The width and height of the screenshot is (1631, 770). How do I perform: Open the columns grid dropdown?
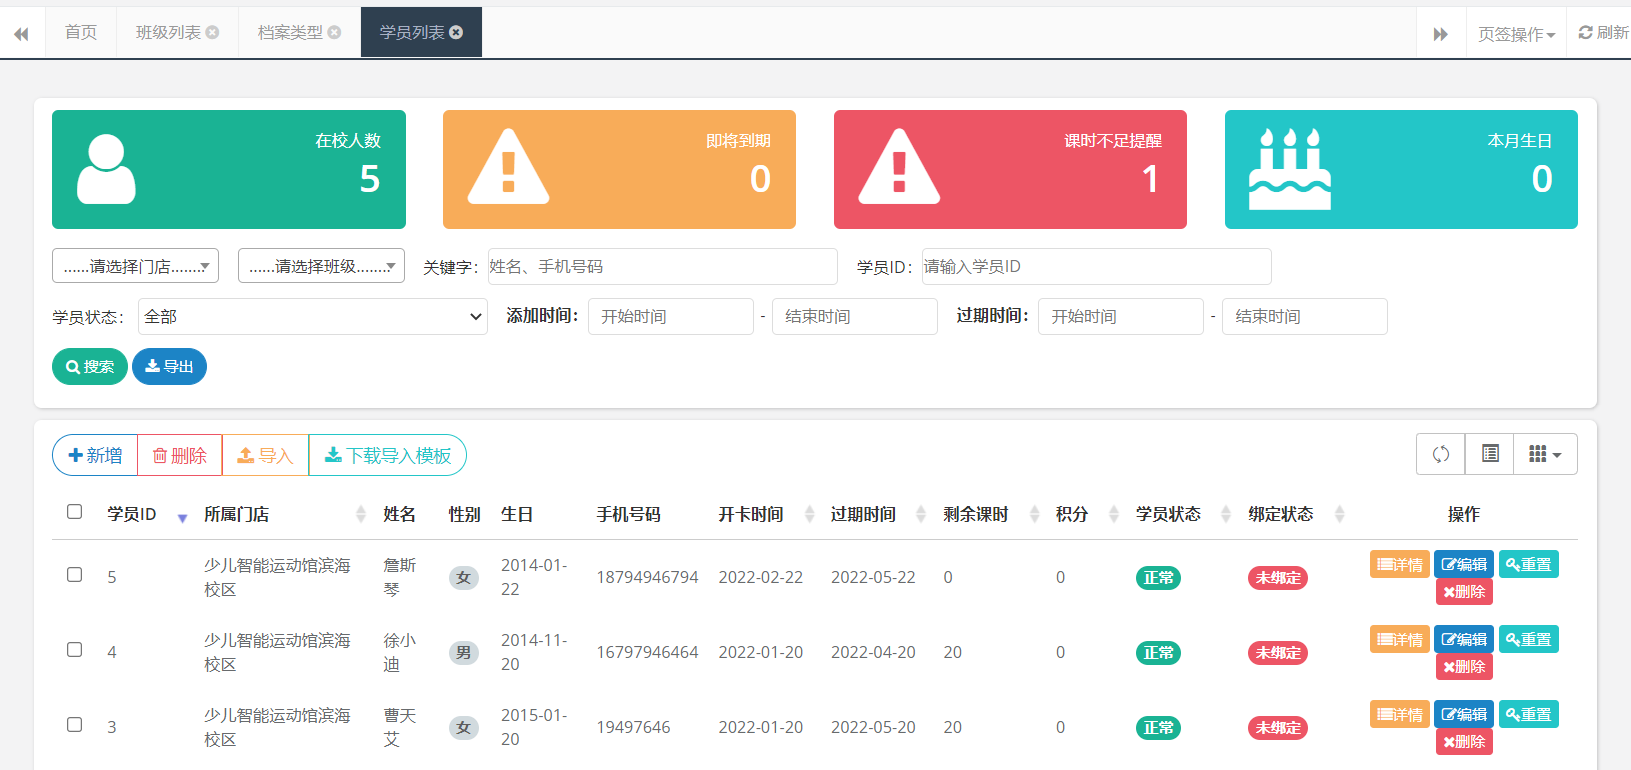point(1545,454)
